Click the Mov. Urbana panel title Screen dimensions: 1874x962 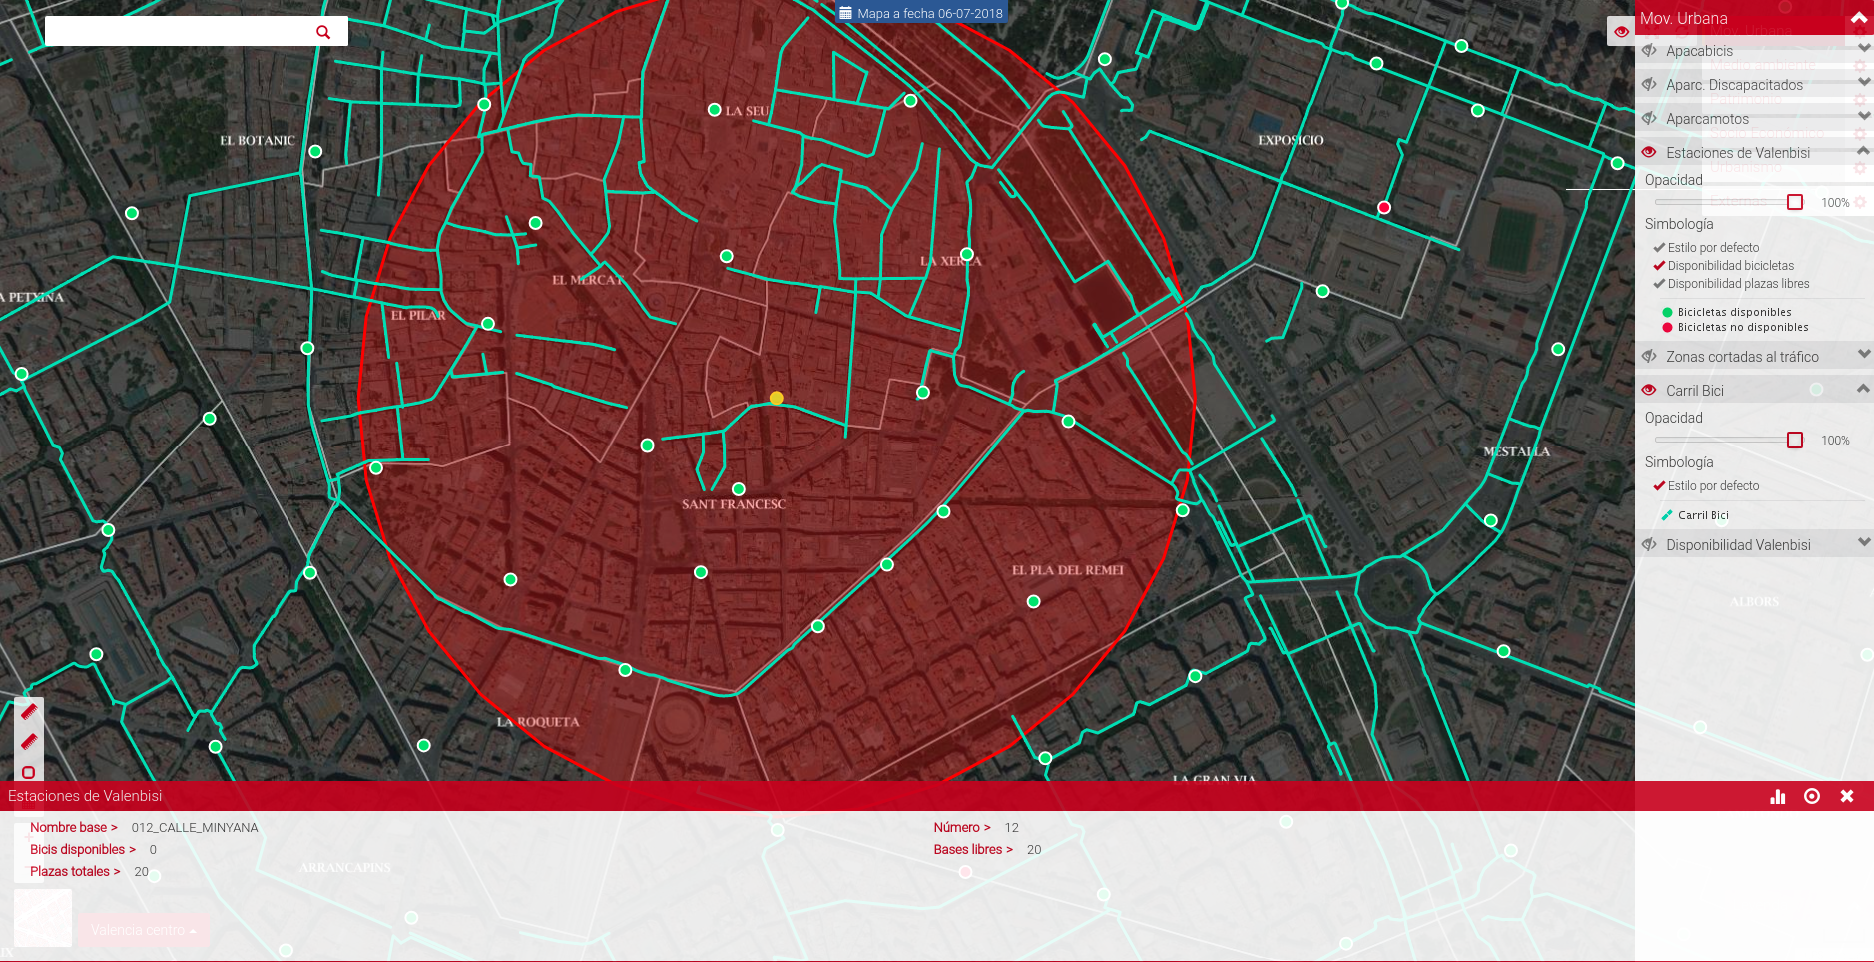[x=1683, y=18]
